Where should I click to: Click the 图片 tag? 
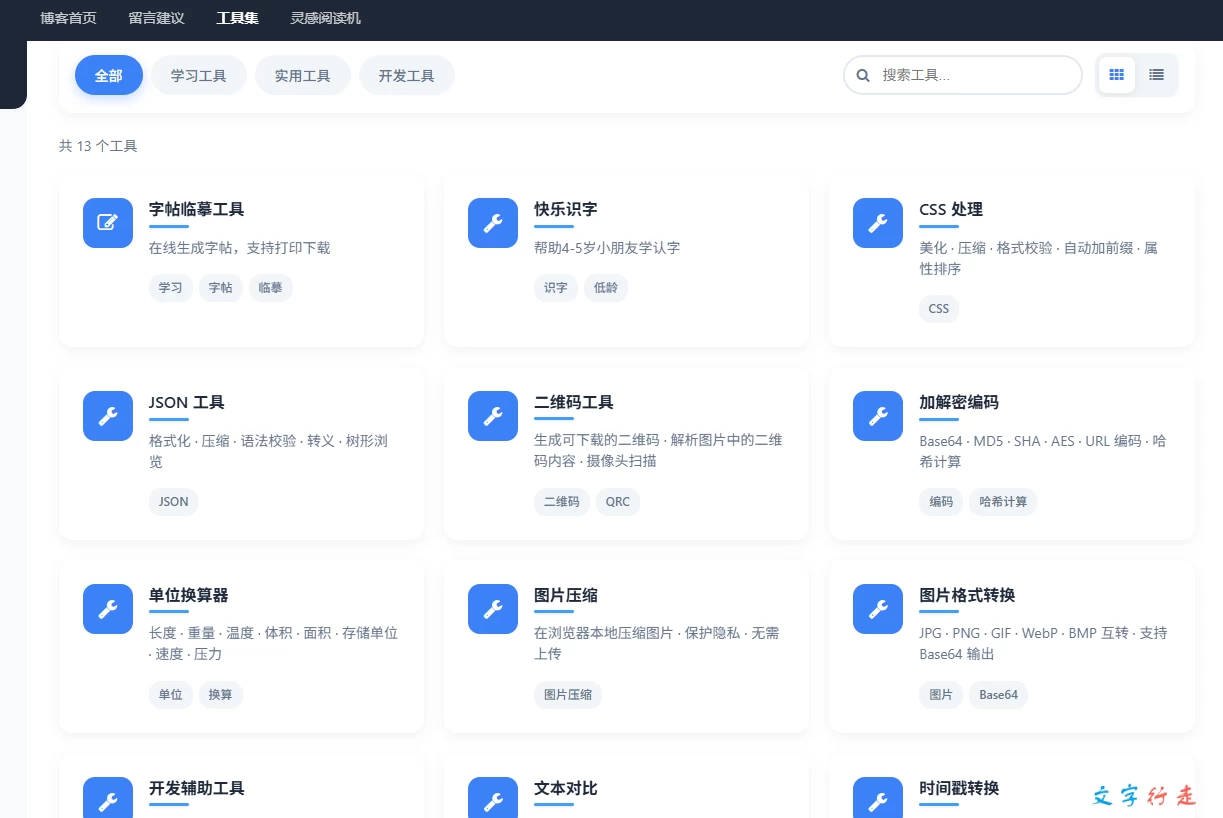coord(941,695)
